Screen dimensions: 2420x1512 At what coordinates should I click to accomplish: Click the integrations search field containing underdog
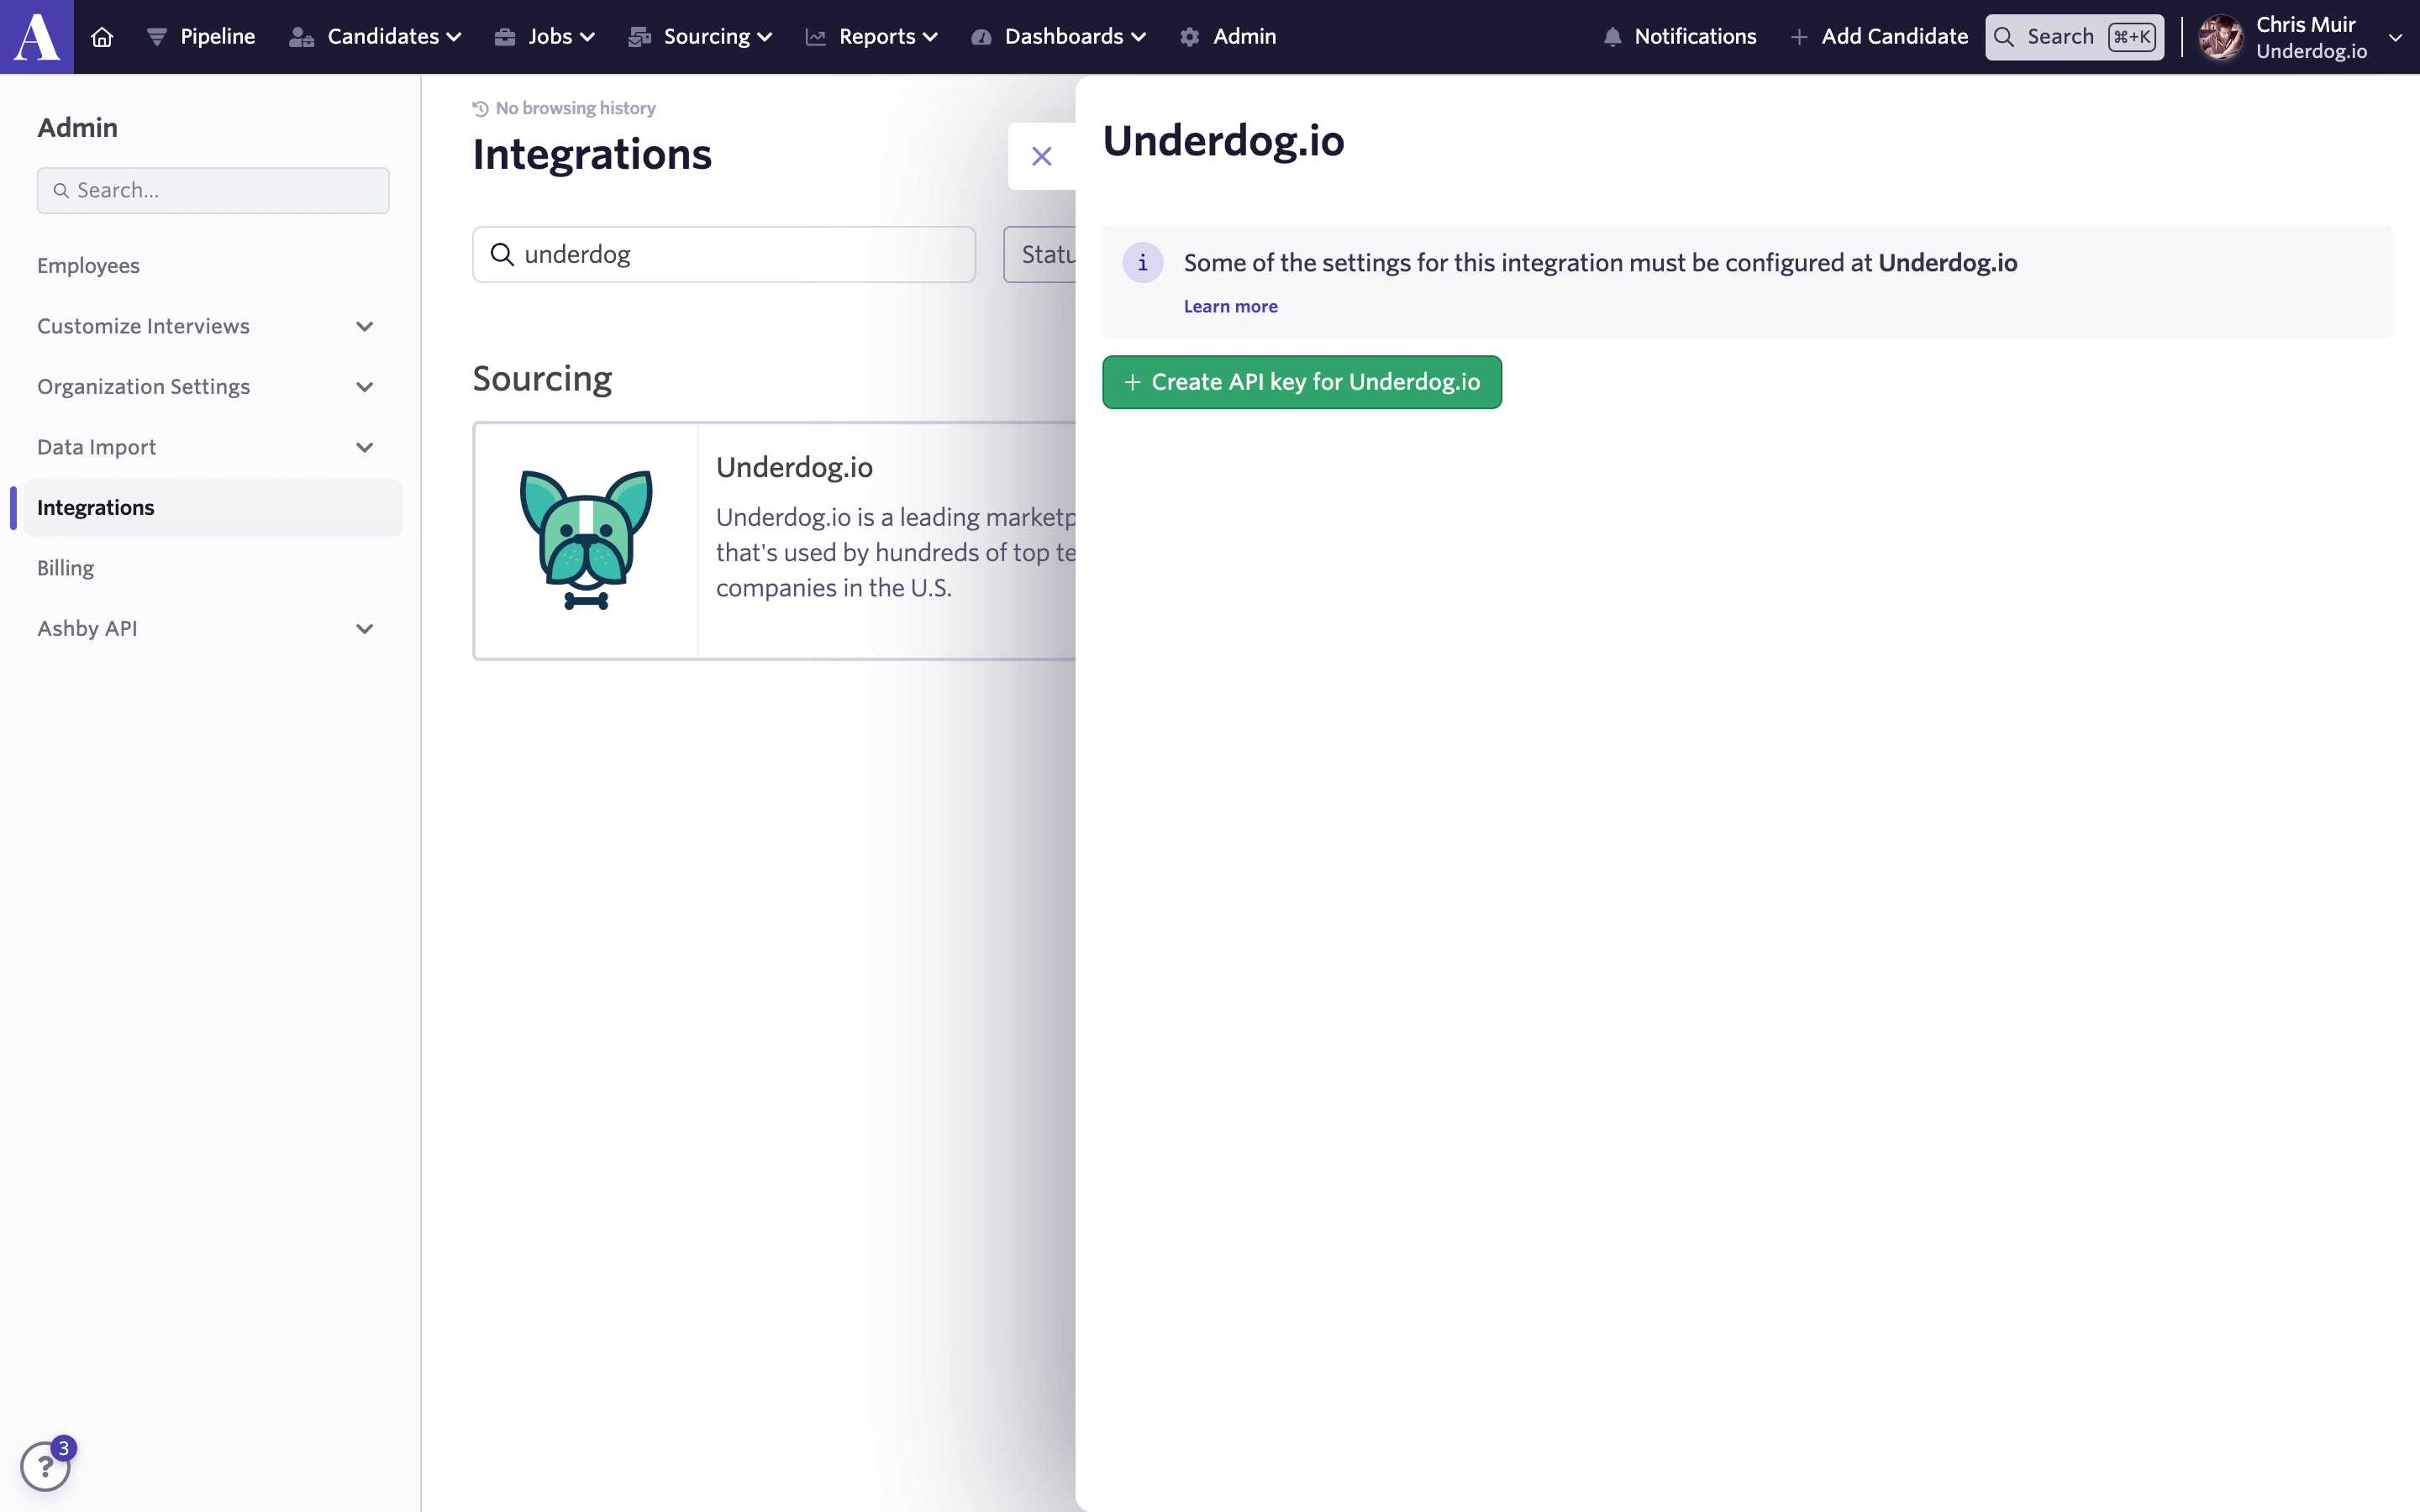[724, 254]
